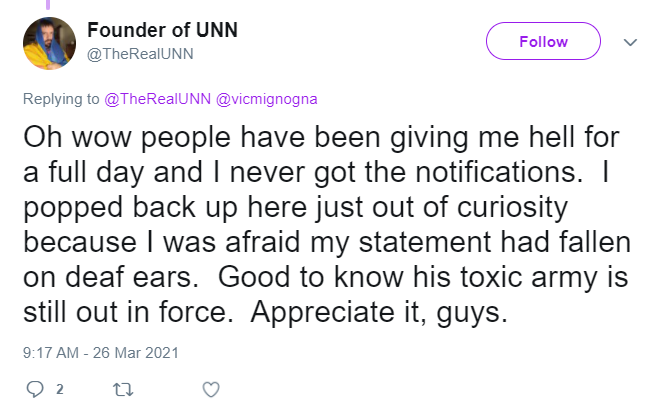The width and height of the screenshot is (664, 418).
Task: Open the Founder of UNN display name
Action: pos(162,30)
